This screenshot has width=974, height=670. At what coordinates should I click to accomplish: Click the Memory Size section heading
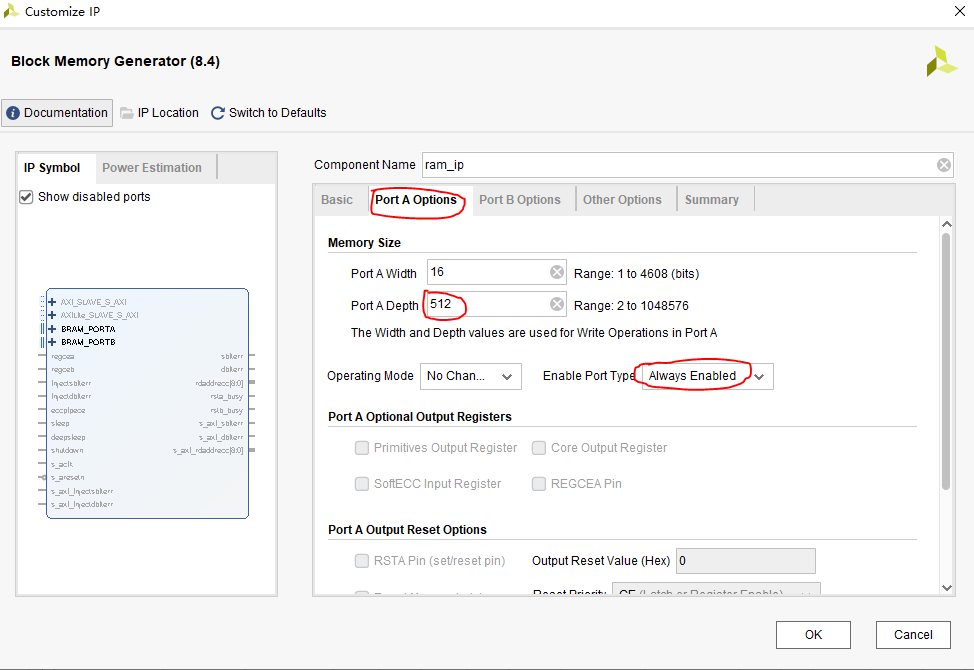[364, 243]
